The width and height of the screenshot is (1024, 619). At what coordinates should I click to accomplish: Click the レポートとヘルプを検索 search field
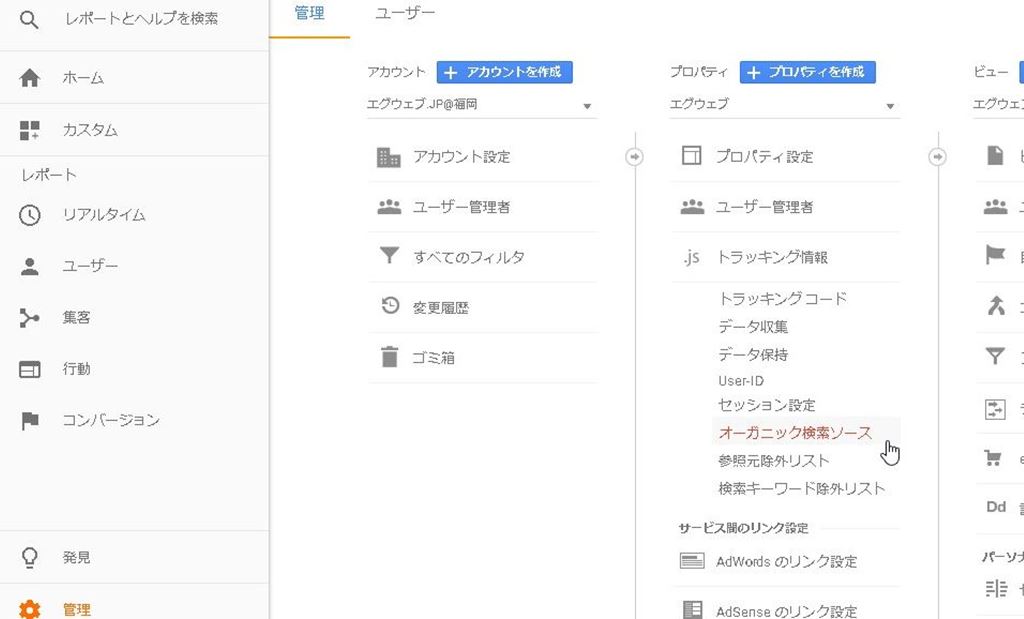[140, 19]
